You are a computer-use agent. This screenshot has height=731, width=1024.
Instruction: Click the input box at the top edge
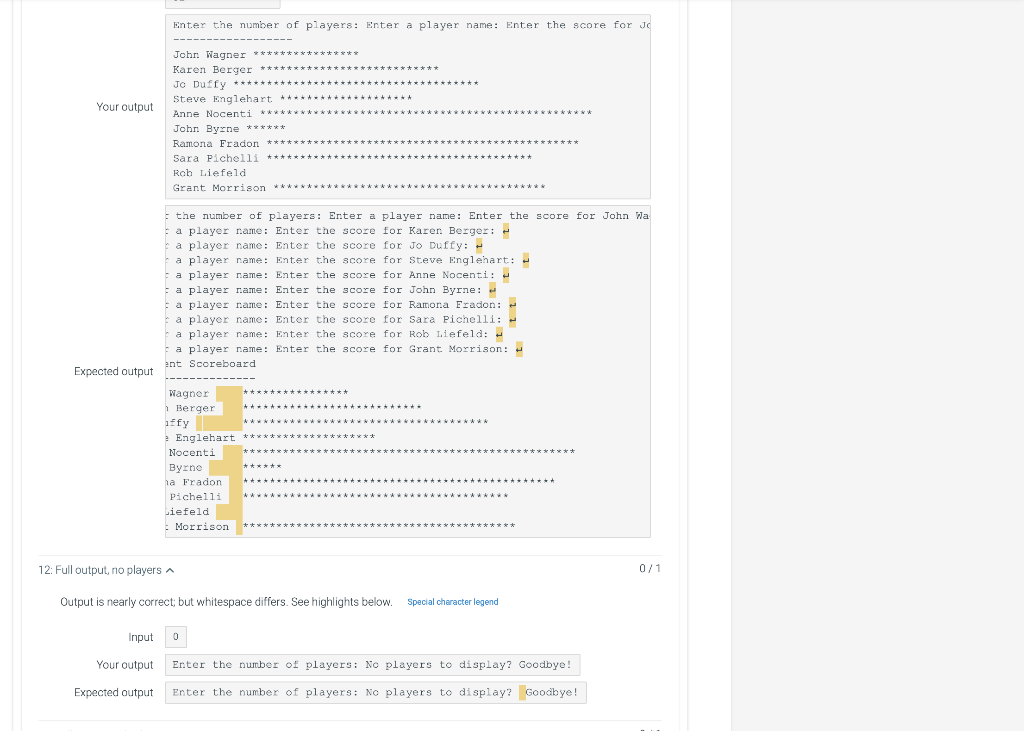coord(222,3)
